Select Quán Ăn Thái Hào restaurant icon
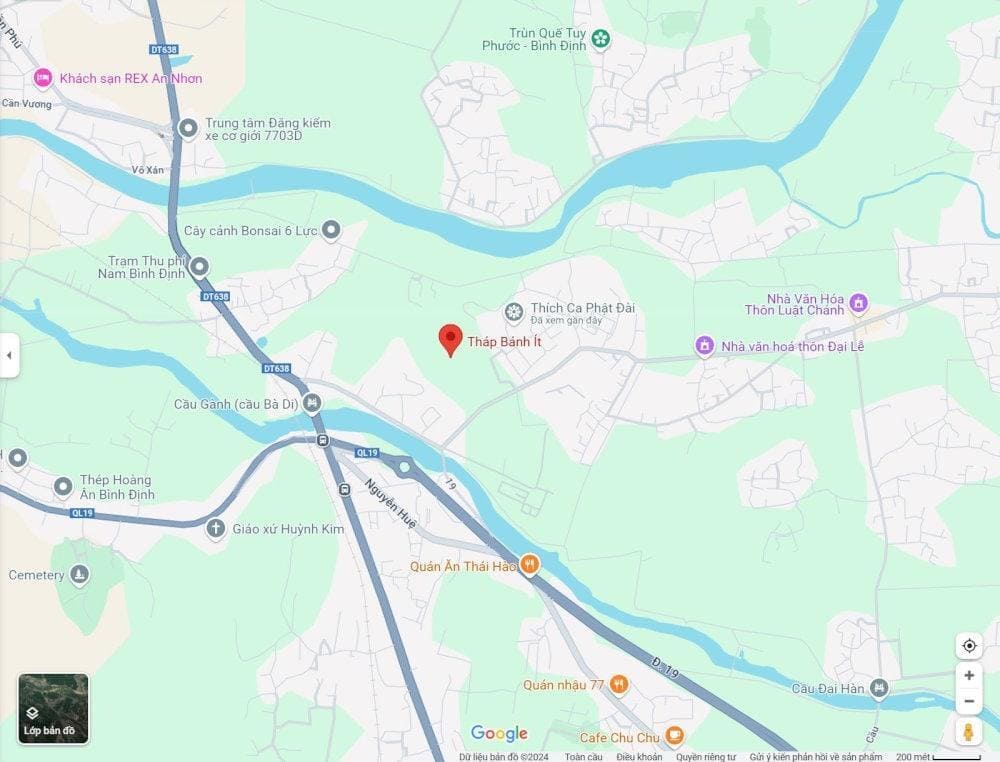 click(x=529, y=564)
